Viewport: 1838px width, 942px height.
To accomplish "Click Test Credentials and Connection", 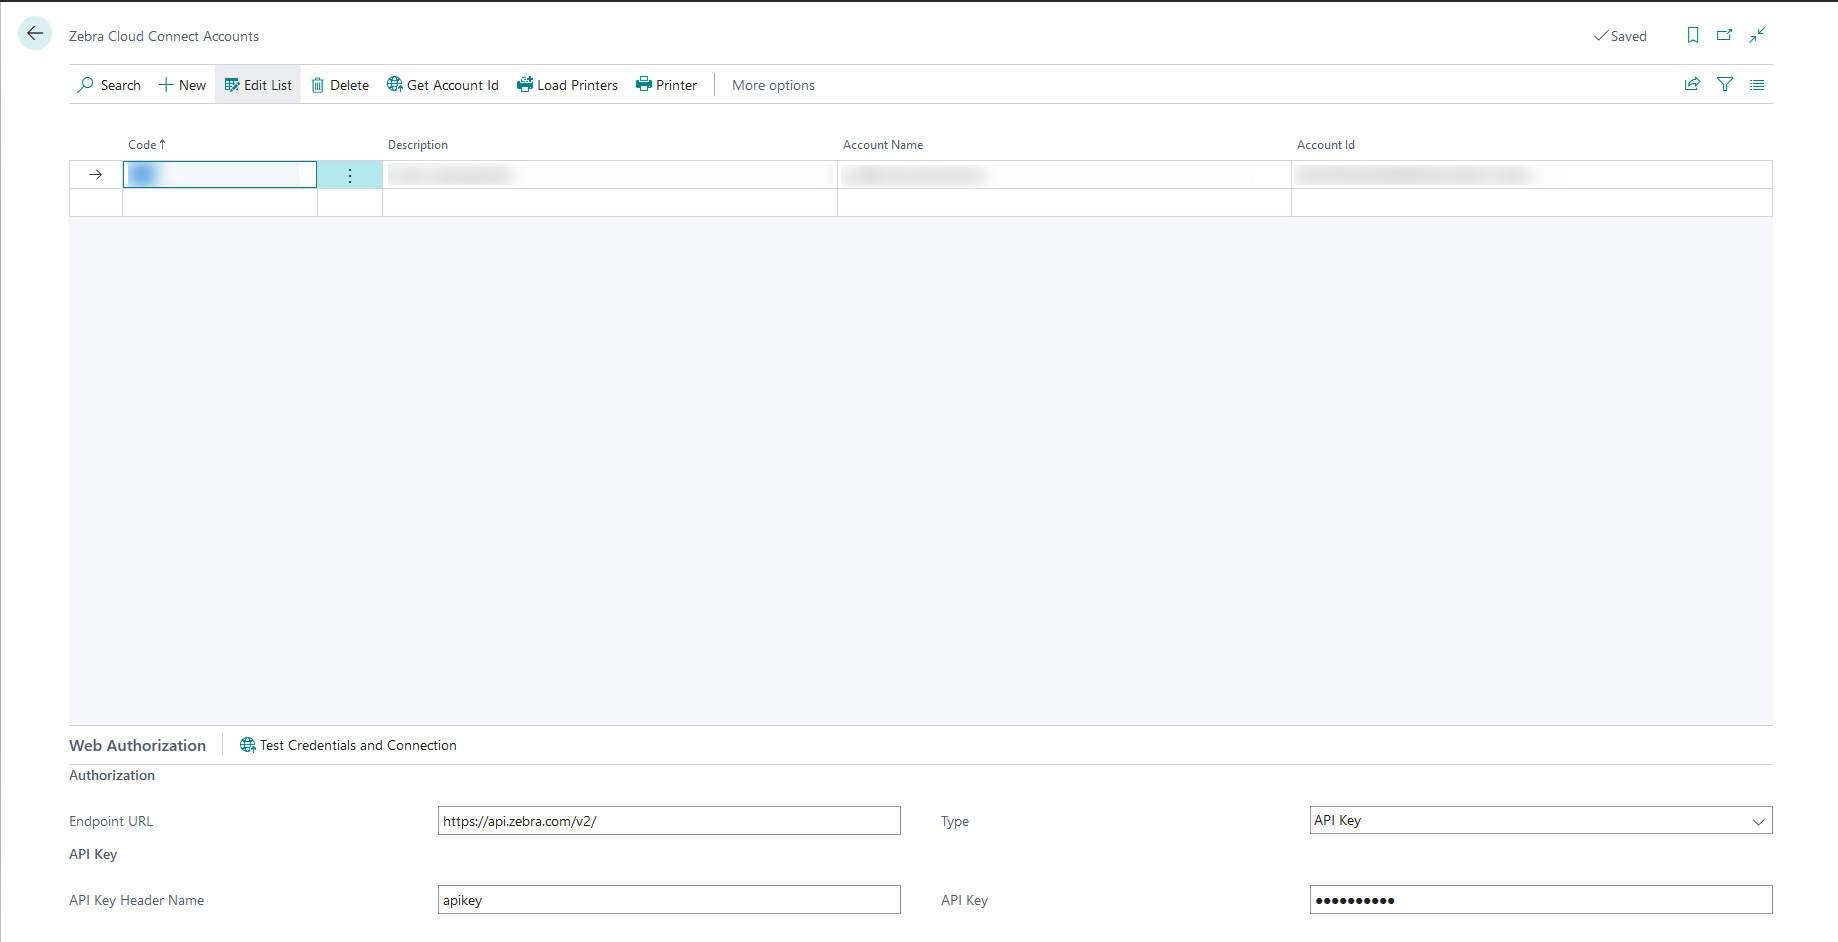I will point(348,745).
